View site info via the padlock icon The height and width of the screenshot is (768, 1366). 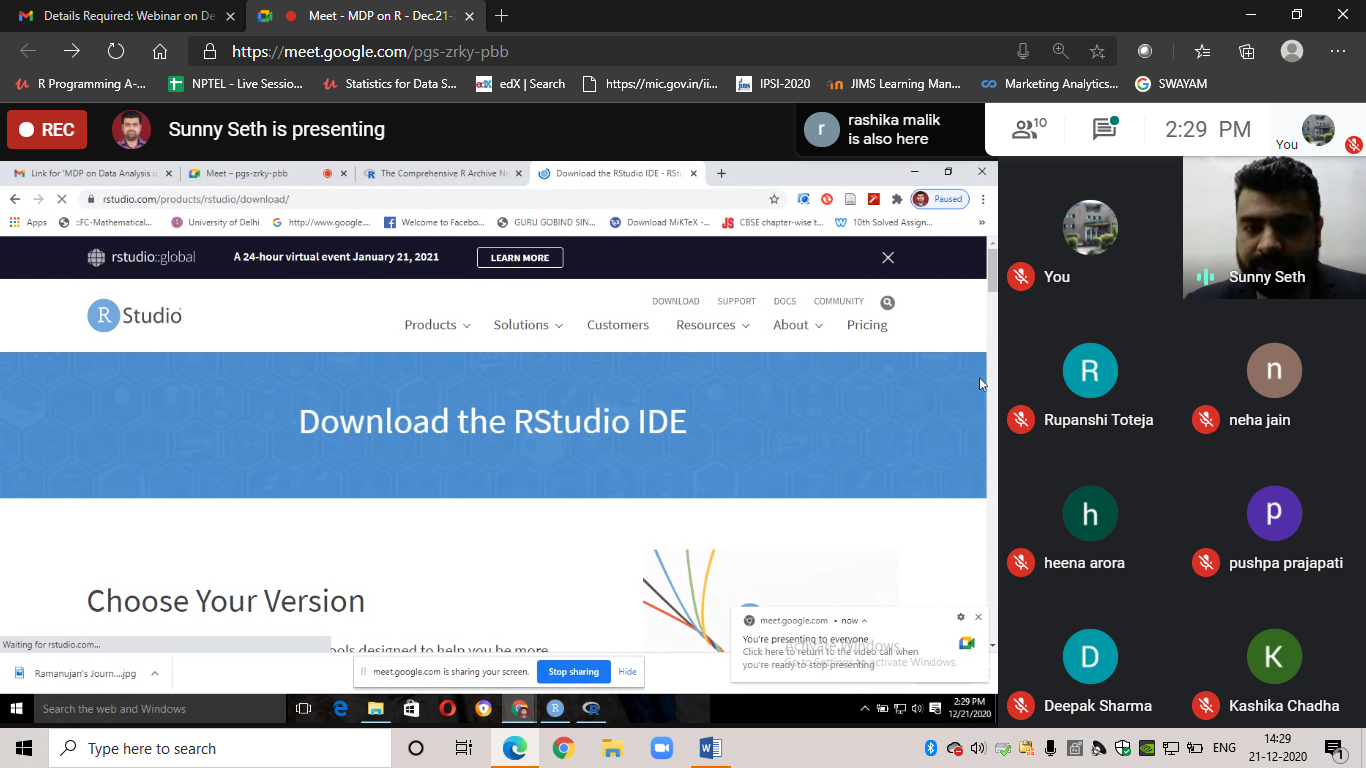tap(209, 51)
